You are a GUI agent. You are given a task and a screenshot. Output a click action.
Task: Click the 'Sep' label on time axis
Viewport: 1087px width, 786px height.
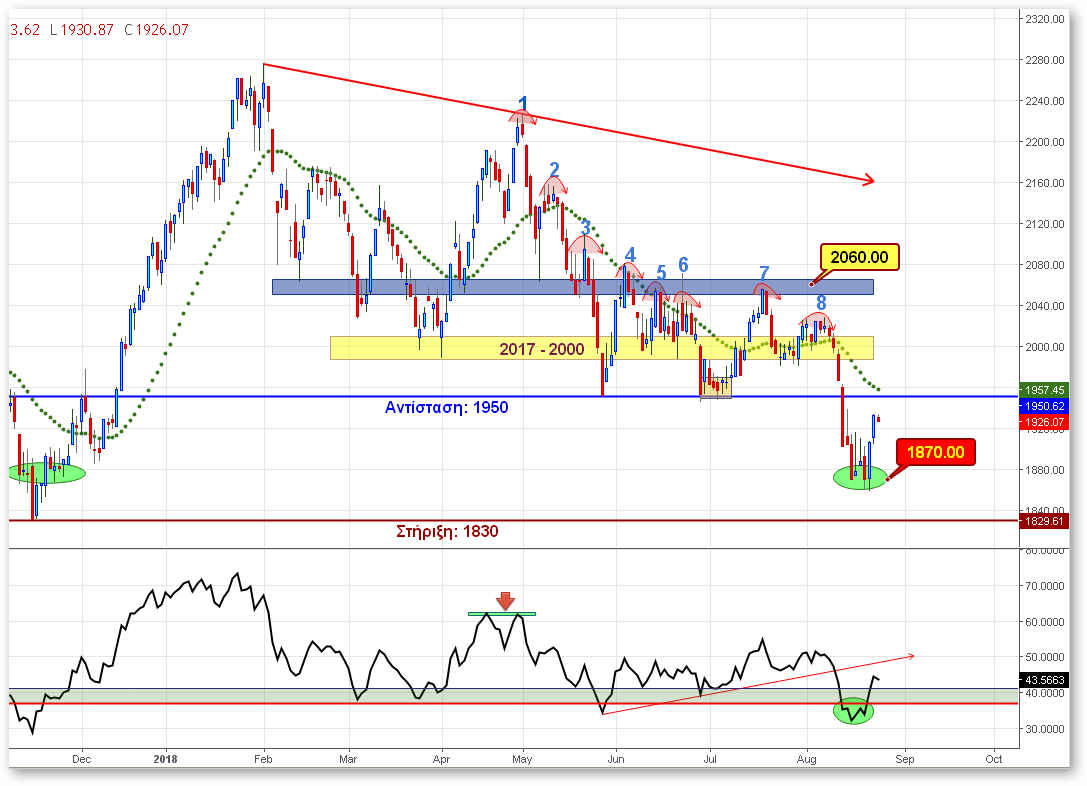pos(905,759)
